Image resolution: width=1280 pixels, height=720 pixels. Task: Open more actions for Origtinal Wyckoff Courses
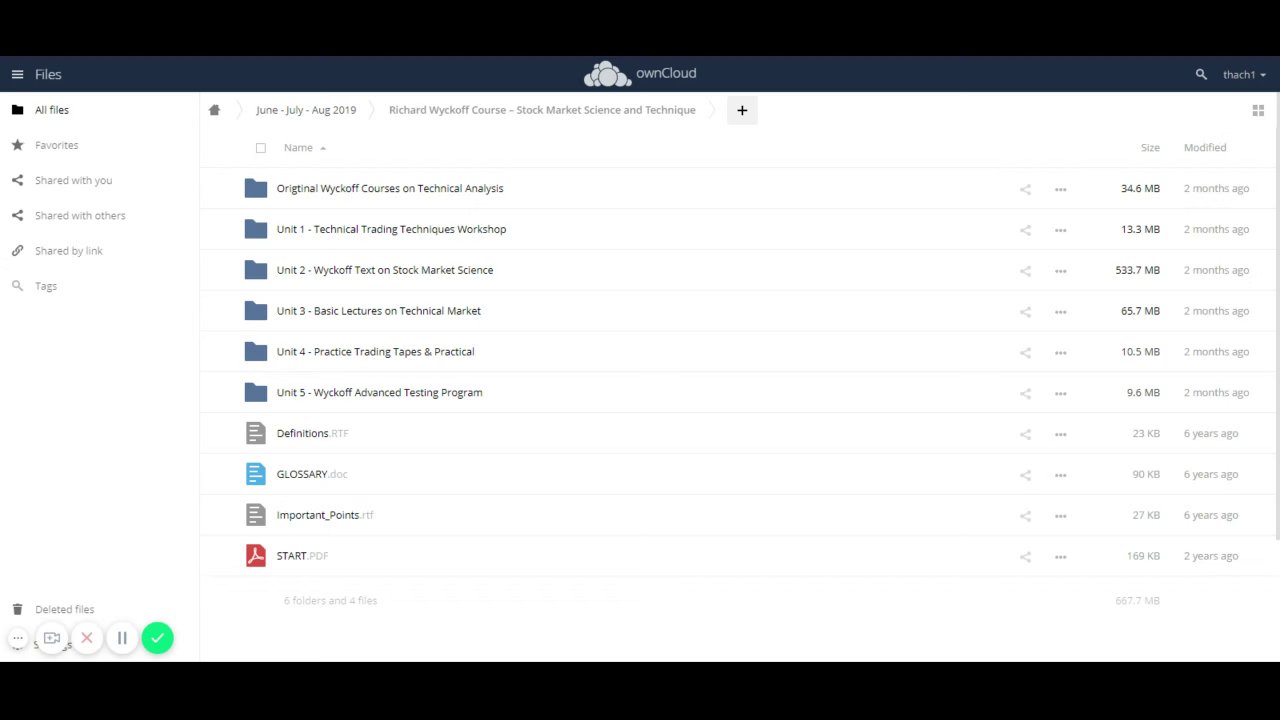coord(1060,189)
